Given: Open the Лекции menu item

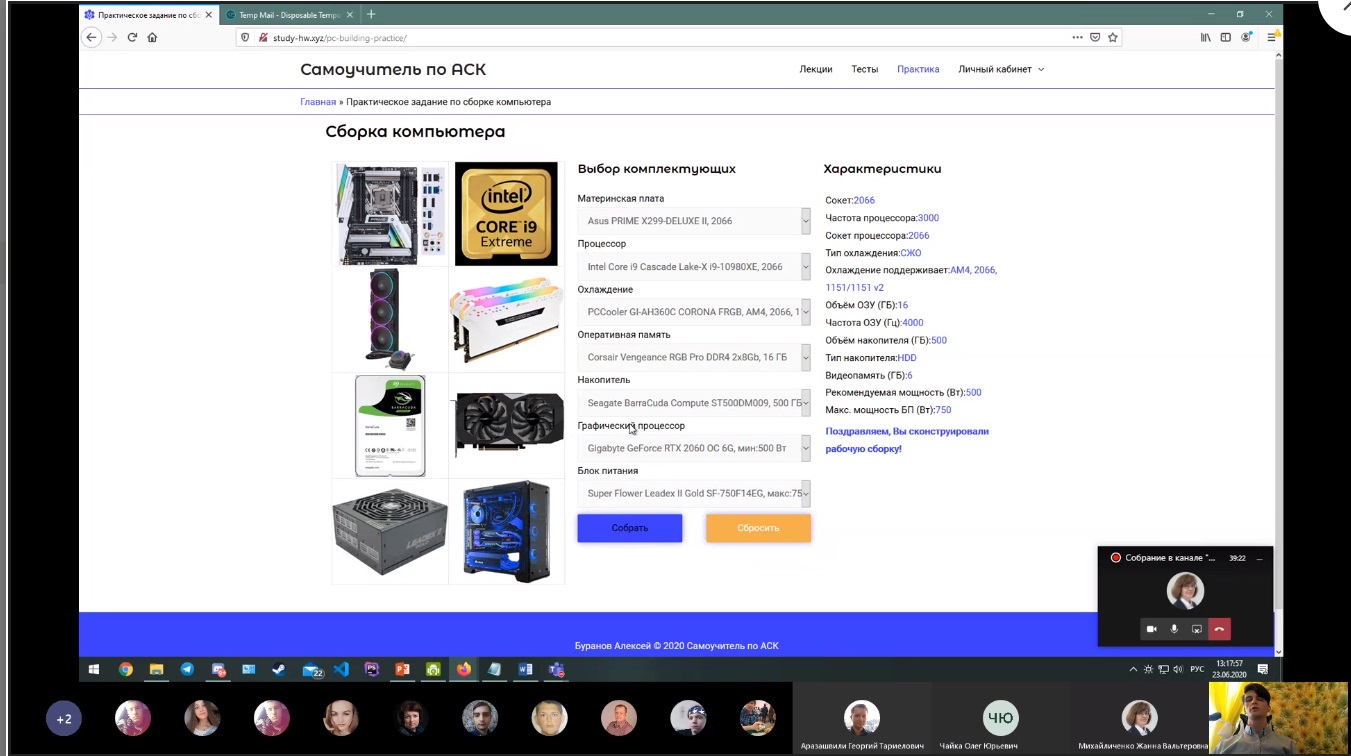Looking at the screenshot, I should click(x=816, y=69).
